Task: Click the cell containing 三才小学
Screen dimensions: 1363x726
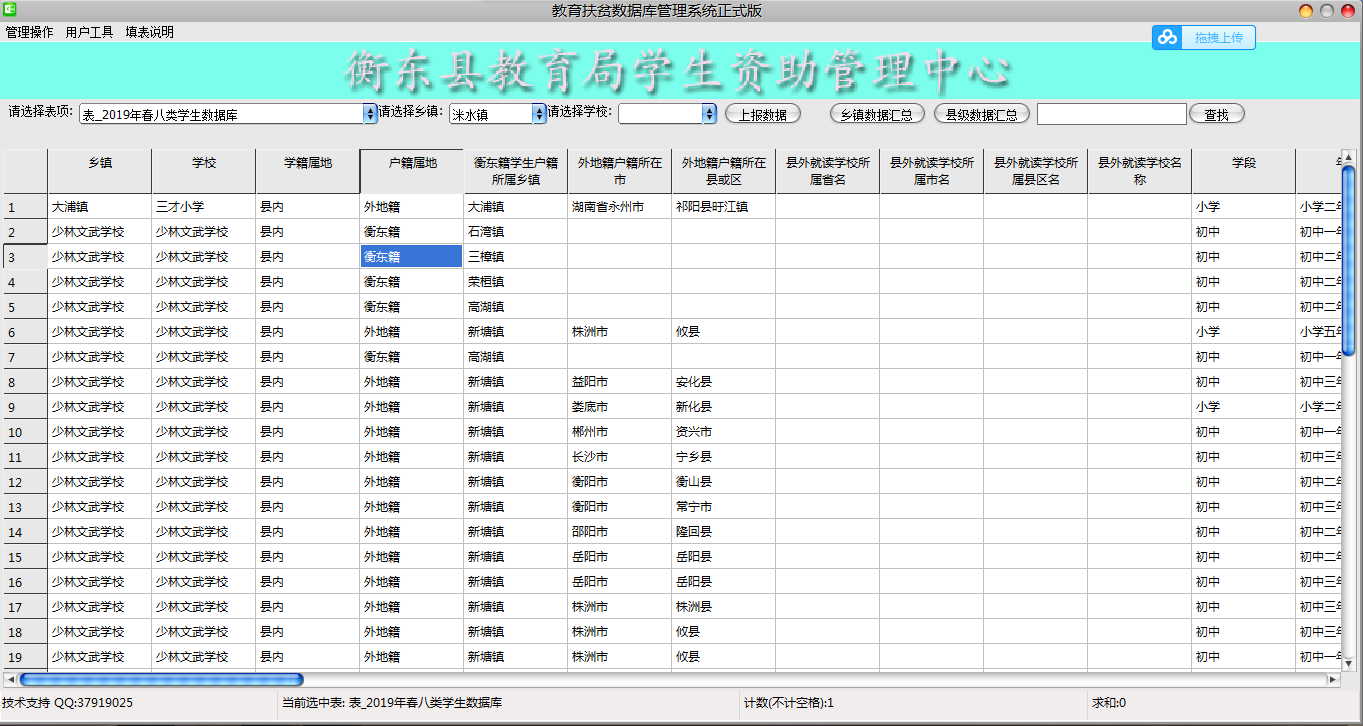Action: (204, 207)
